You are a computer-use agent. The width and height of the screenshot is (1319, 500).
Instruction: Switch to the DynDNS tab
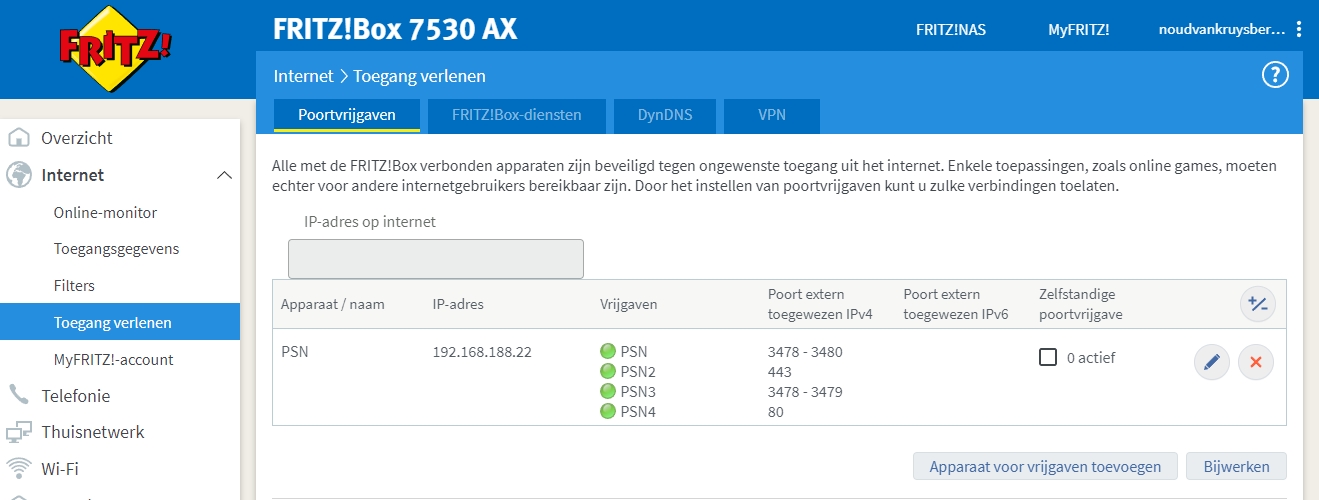pos(664,115)
